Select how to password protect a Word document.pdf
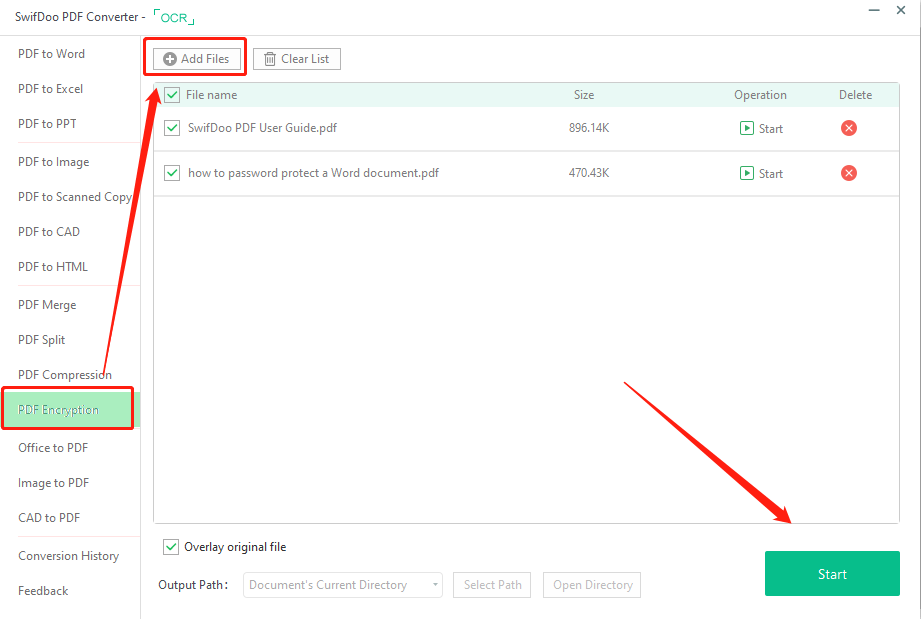 [314, 173]
